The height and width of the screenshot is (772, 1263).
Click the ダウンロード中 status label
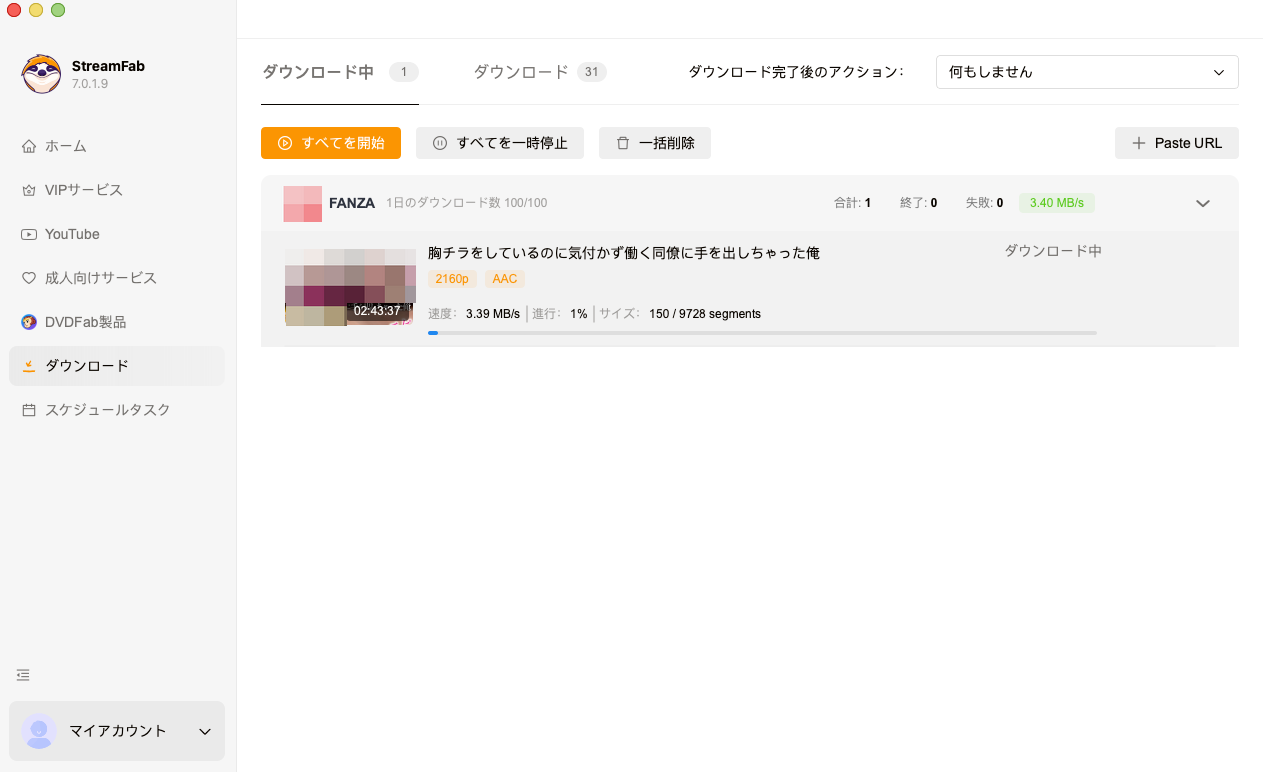(1053, 251)
